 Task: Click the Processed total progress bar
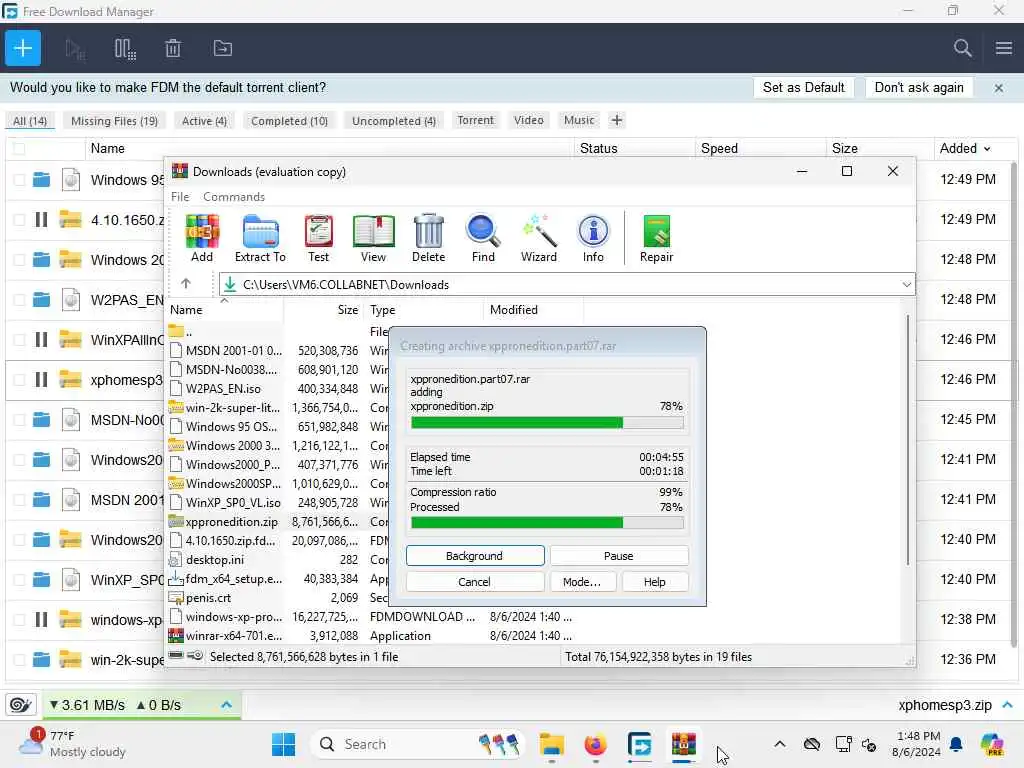click(547, 522)
